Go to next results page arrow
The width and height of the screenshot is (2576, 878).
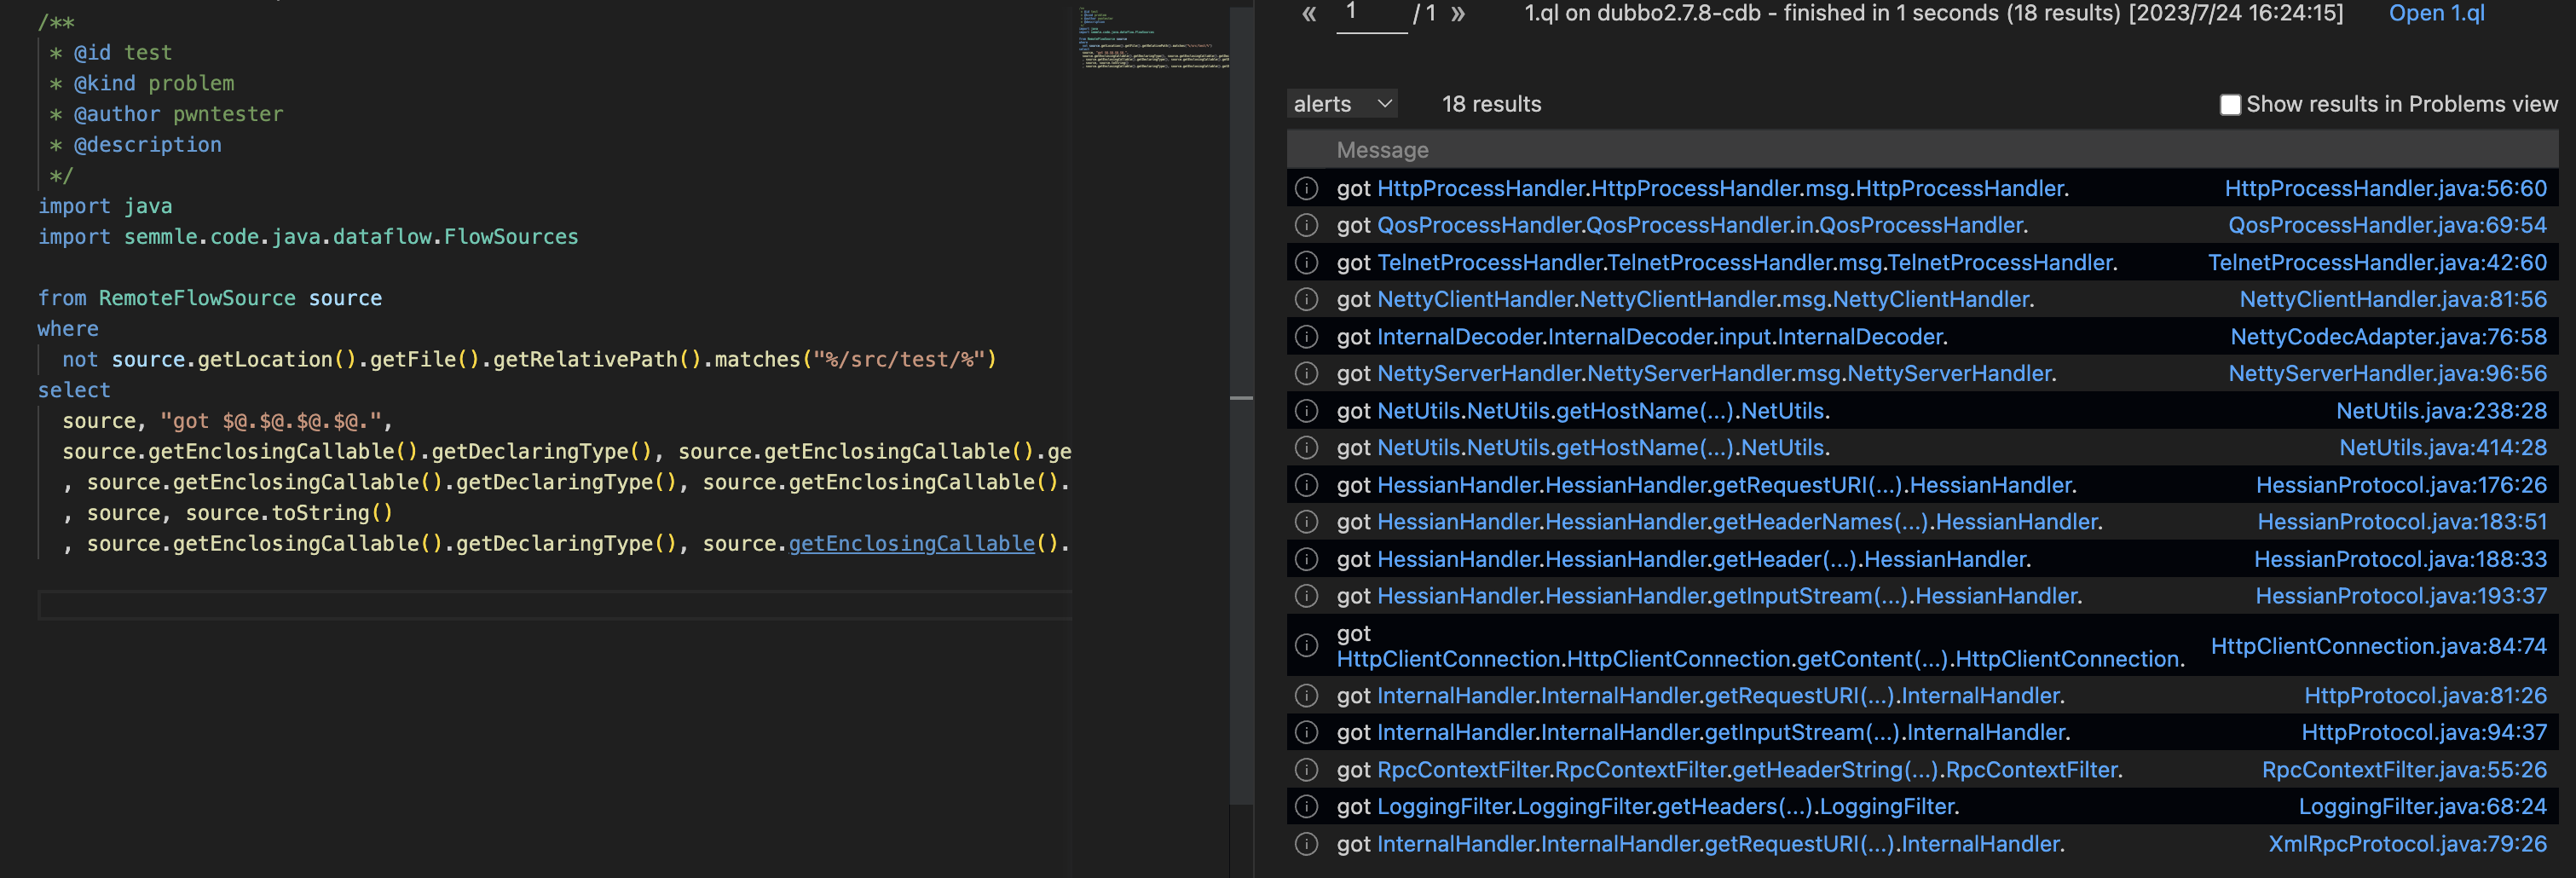[1458, 14]
